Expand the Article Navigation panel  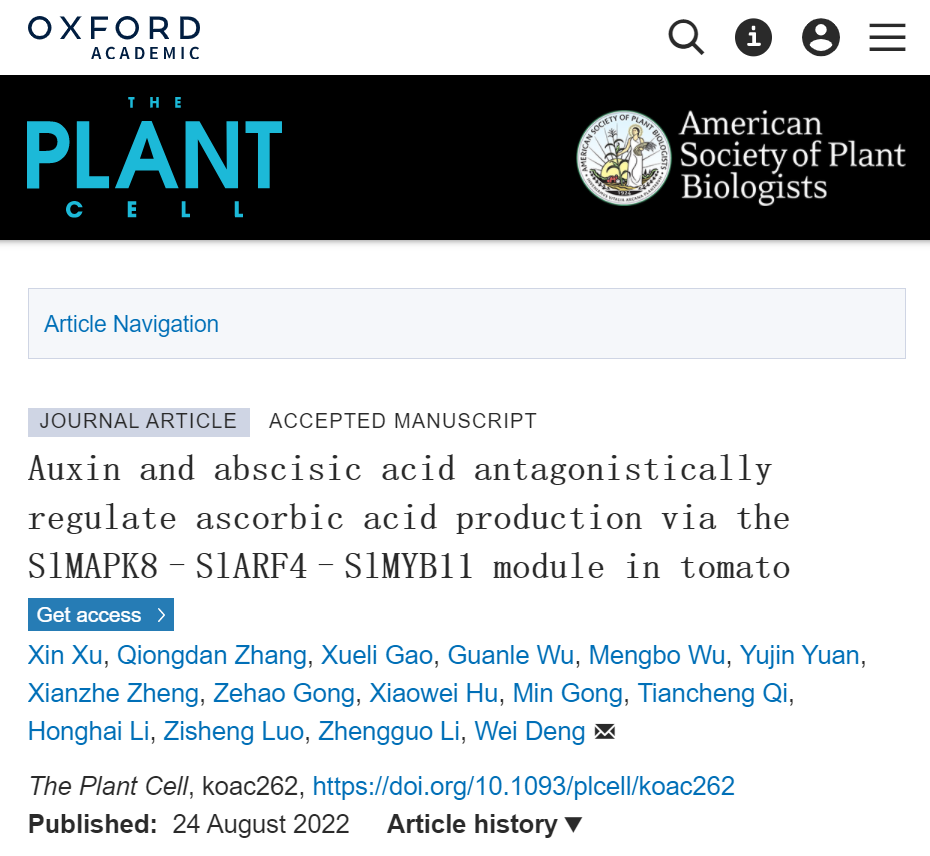[131, 324]
